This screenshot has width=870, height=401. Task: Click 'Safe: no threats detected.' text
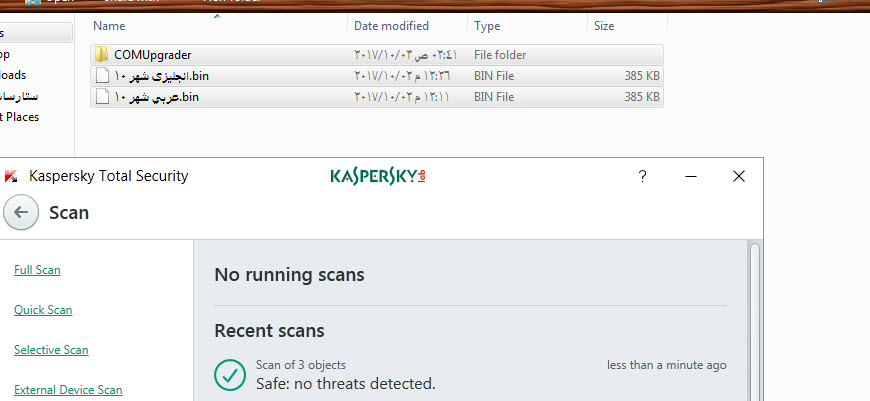click(346, 383)
